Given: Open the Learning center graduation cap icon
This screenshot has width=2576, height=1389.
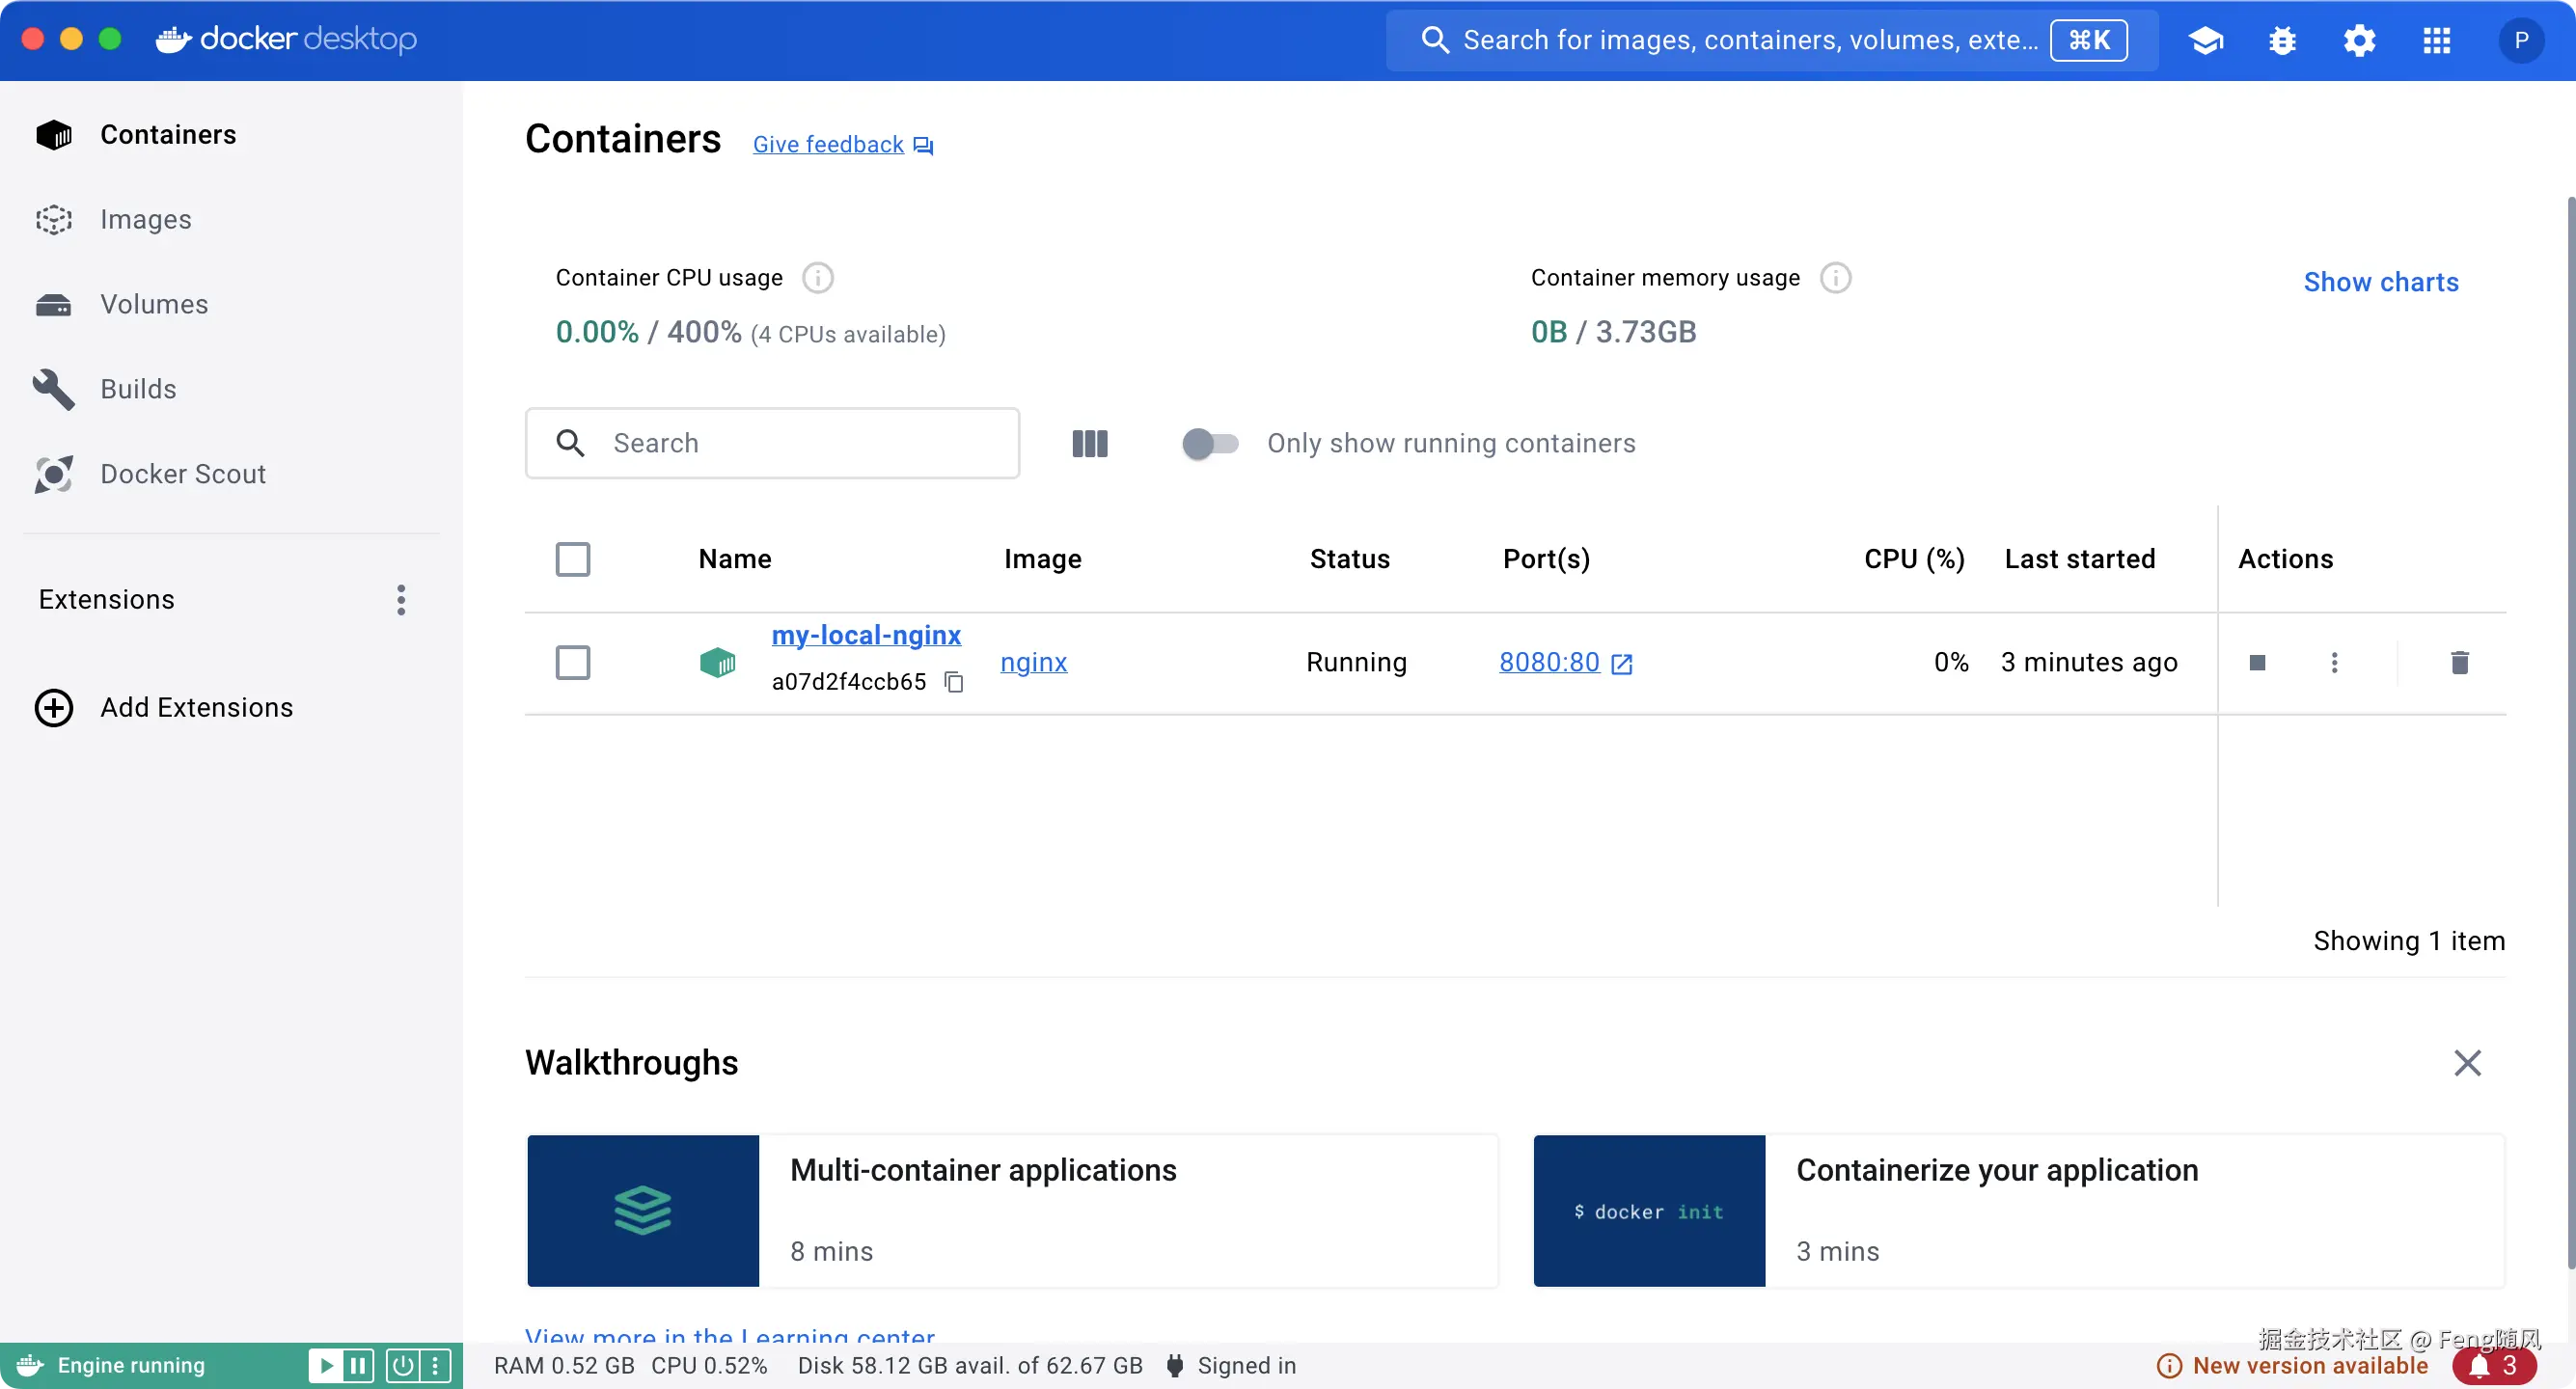Looking at the screenshot, I should click(x=2205, y=40).
